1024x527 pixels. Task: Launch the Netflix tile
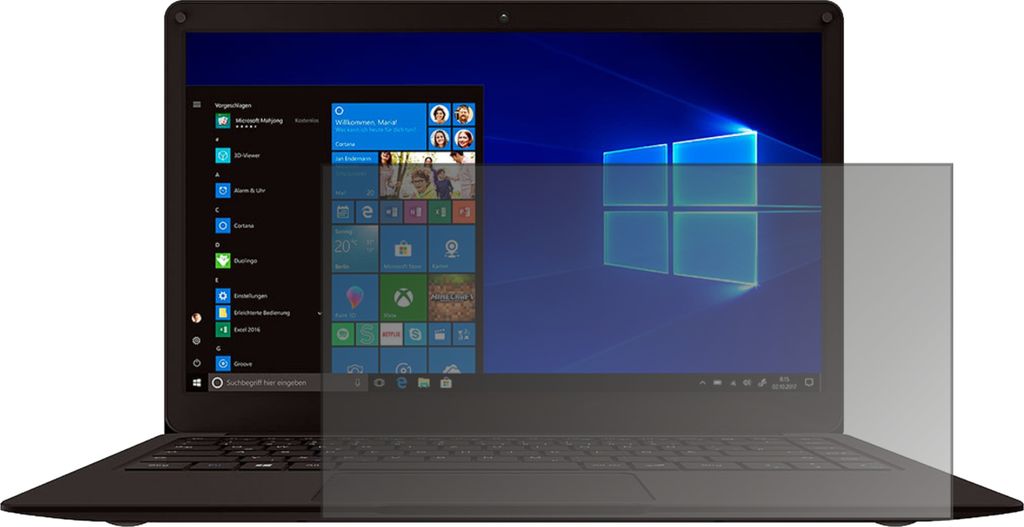pyautogui.click(x=391, y=334)
